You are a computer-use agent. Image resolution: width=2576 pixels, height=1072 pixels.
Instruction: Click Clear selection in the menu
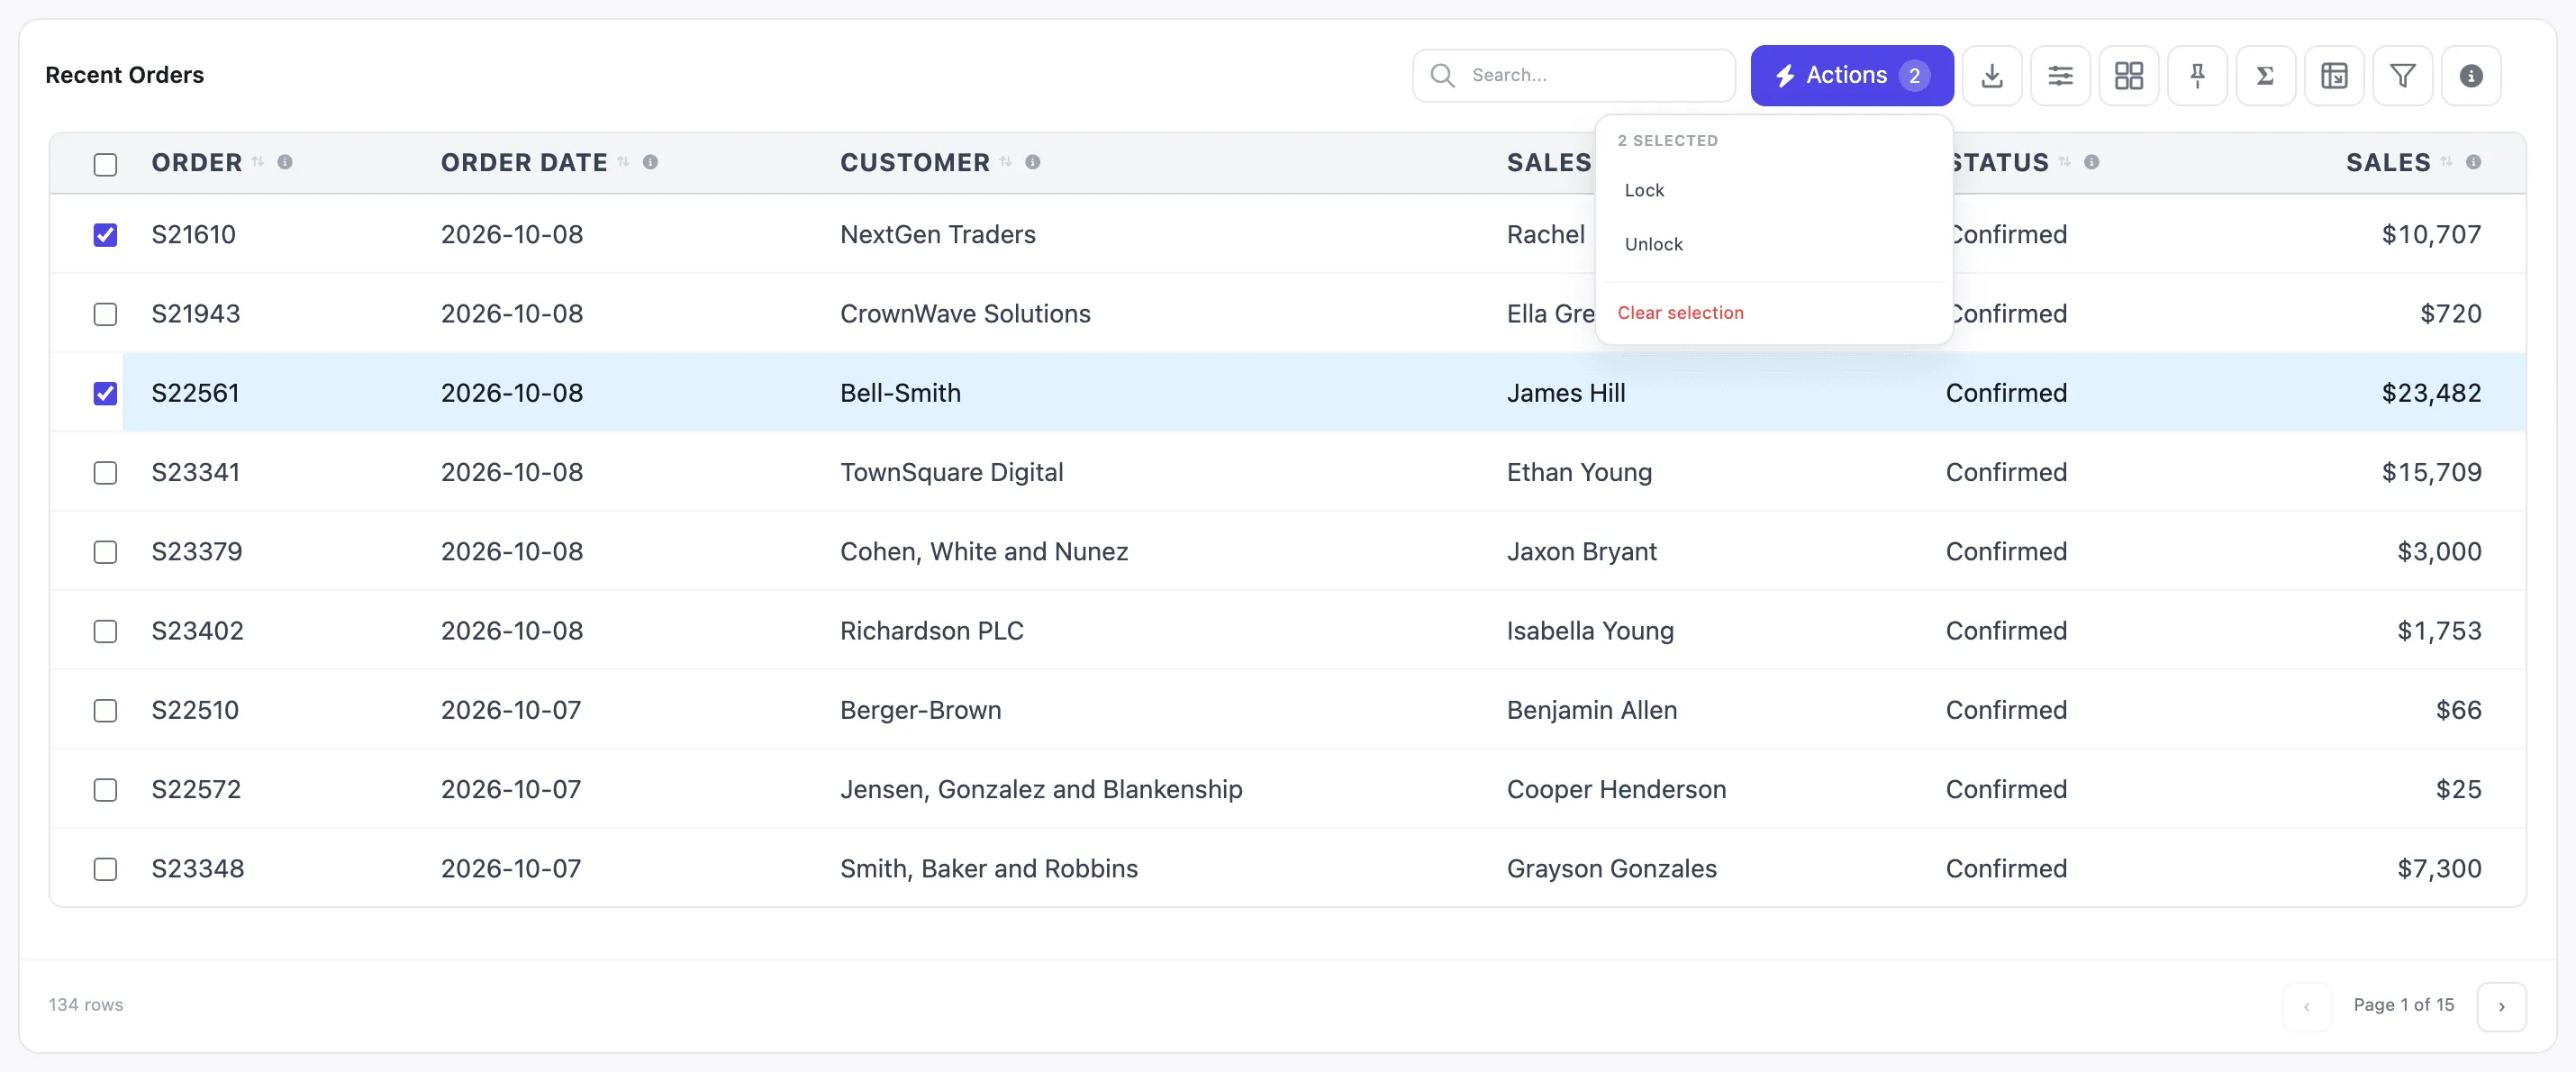pyautogui.click(x=1680, y=313)
